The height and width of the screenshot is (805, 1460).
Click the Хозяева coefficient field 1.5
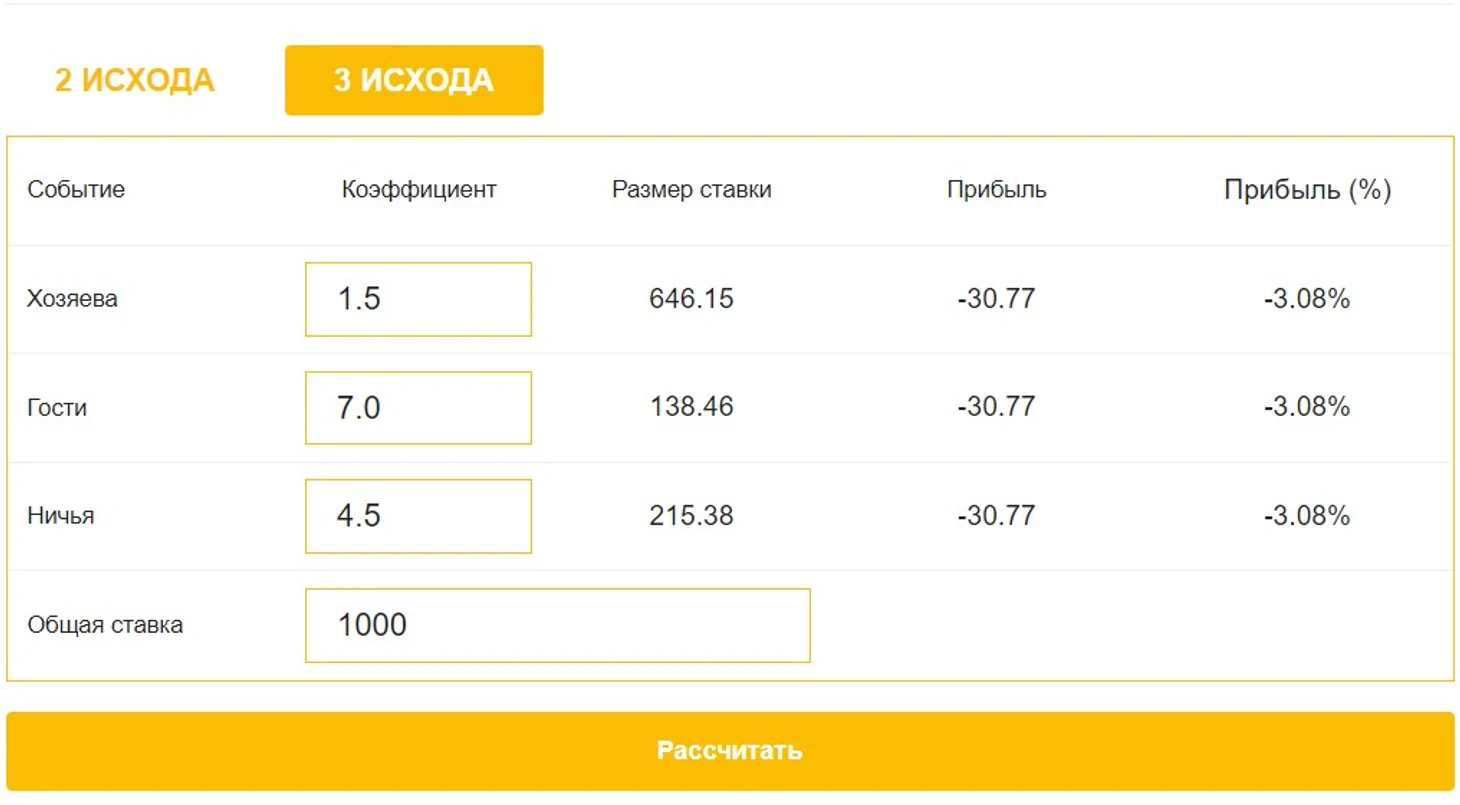pos(418,299)
